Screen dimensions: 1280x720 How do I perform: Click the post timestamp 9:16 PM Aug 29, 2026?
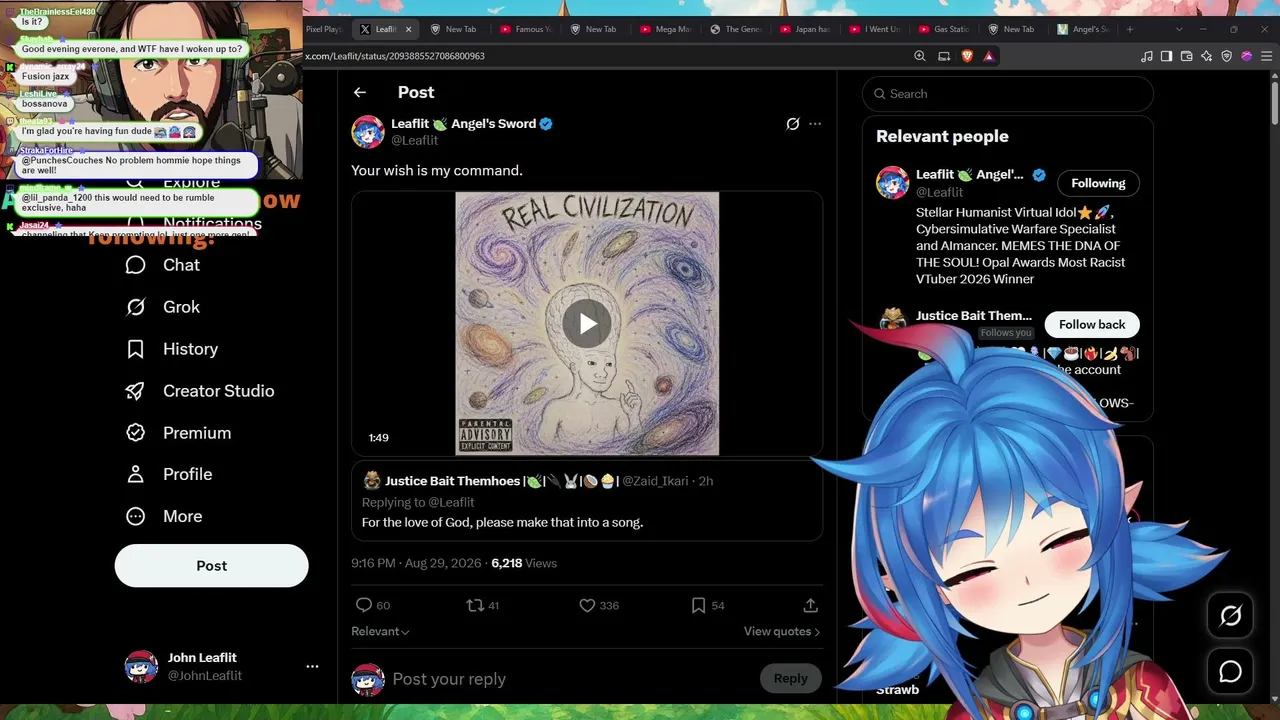(x=416, y=563)
